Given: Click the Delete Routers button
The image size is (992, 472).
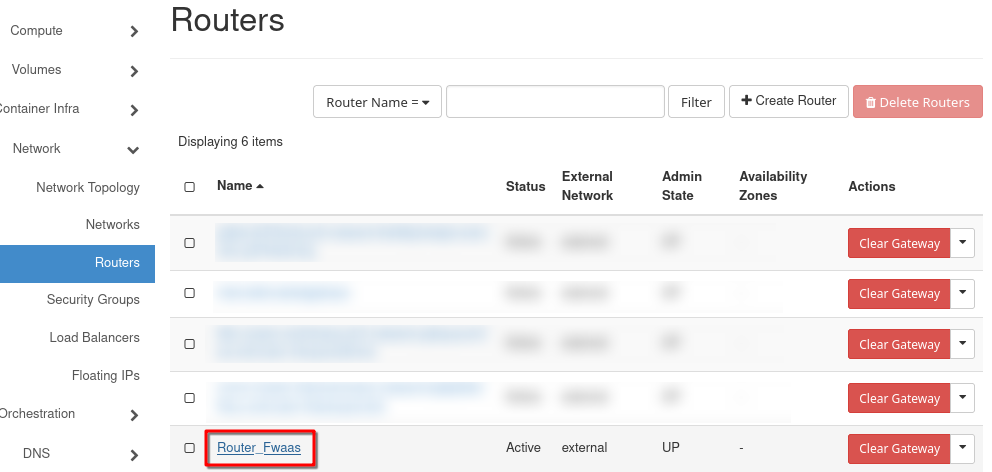Looking at the screenshot, I should [917, 102].
